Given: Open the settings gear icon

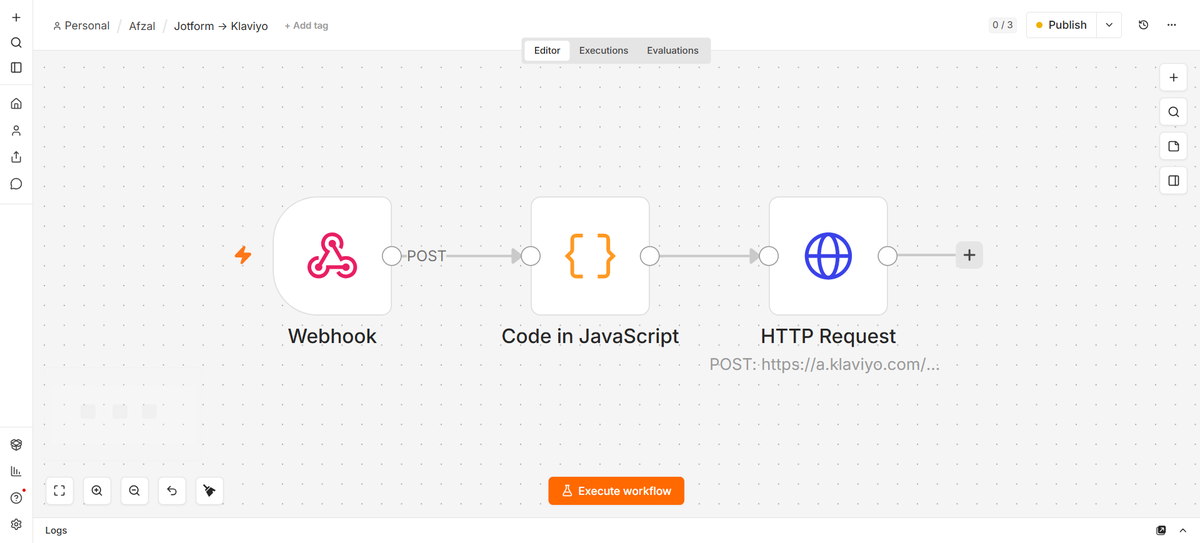Looking at the screenshot, I should click(x=16, y=524).
